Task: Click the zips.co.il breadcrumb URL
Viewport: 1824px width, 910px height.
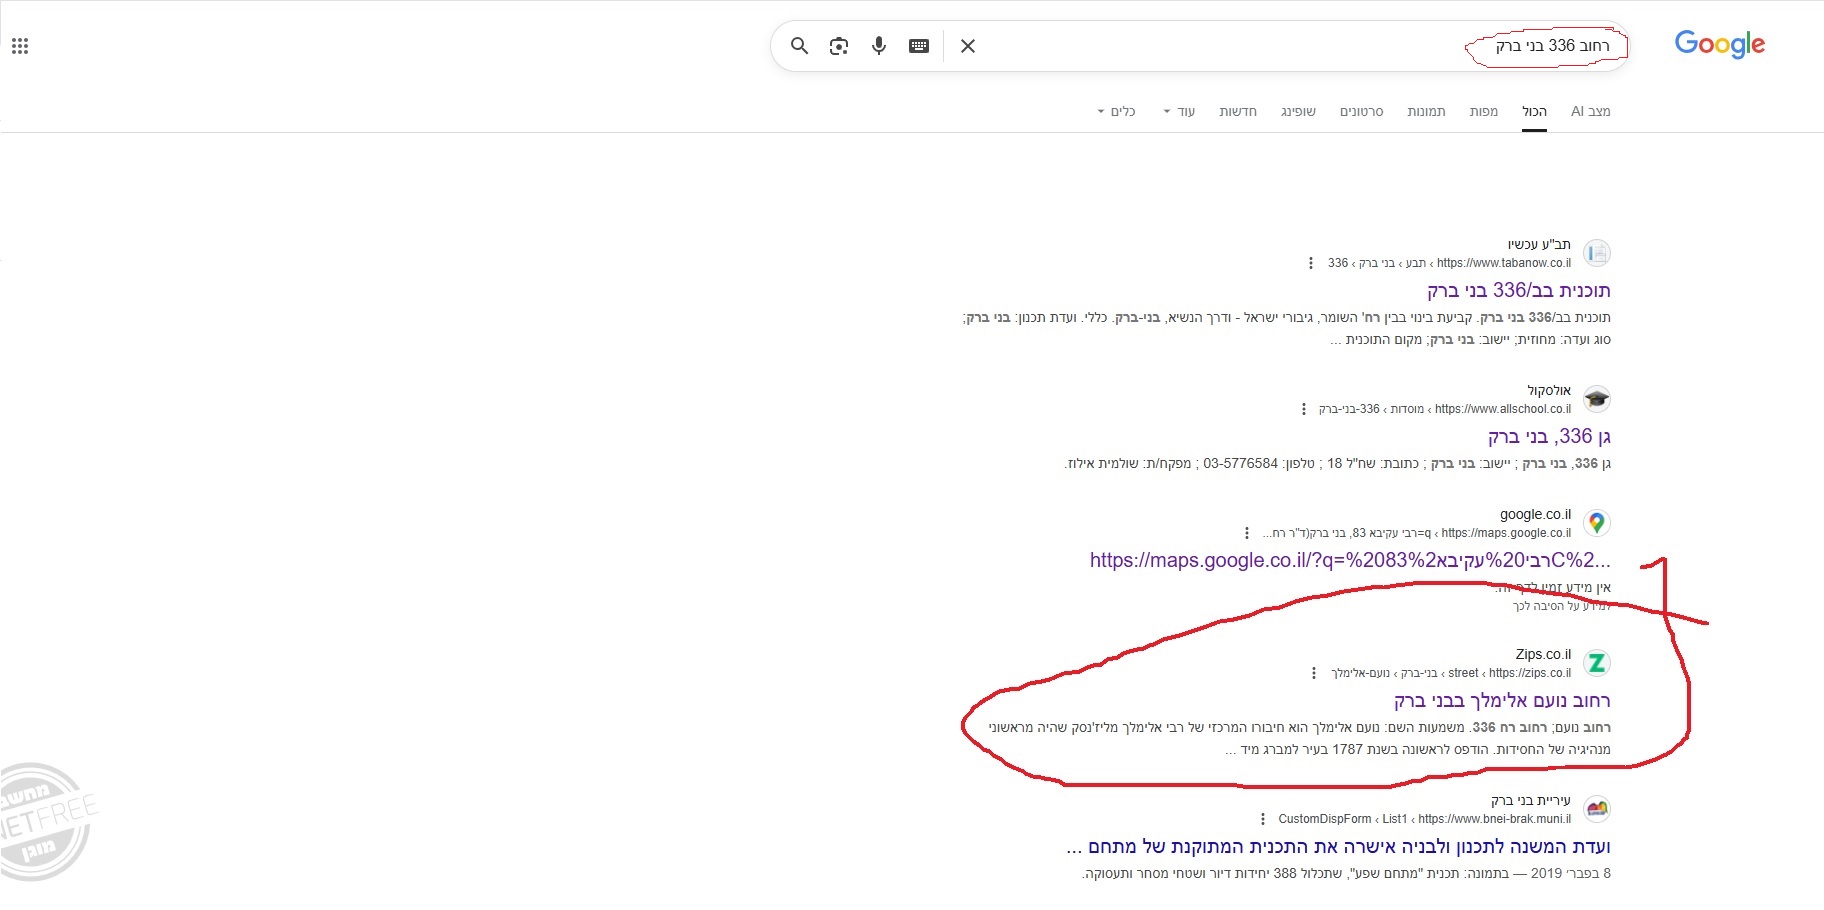Action: (1451, 673)
